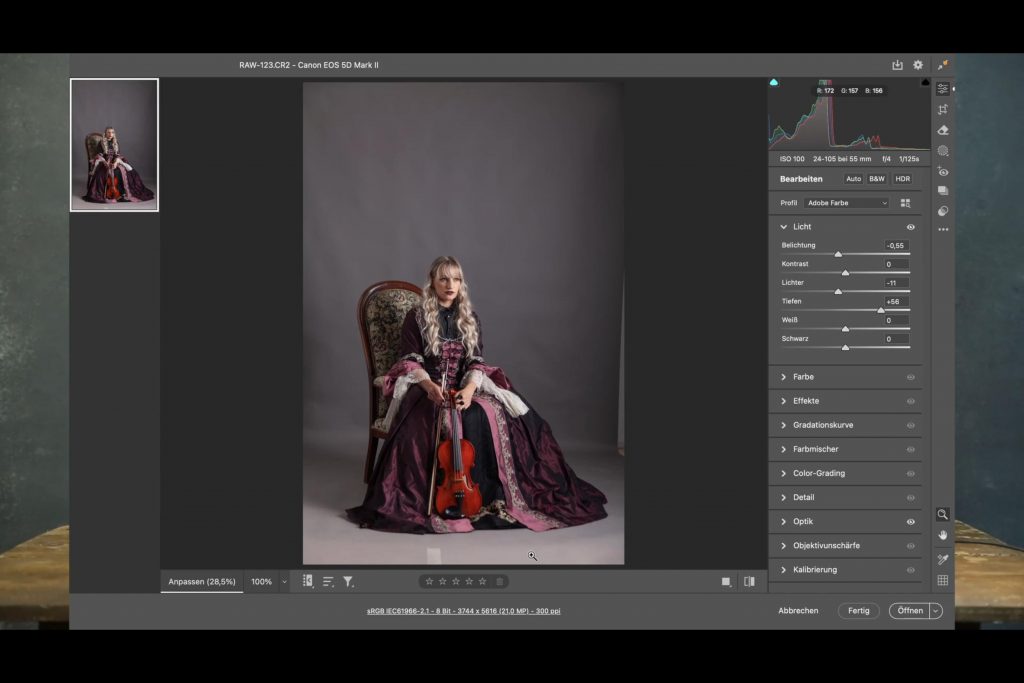Toggle the grid overlay icon
Viewport: 1024px width, 683px height.
coord(942,580)
